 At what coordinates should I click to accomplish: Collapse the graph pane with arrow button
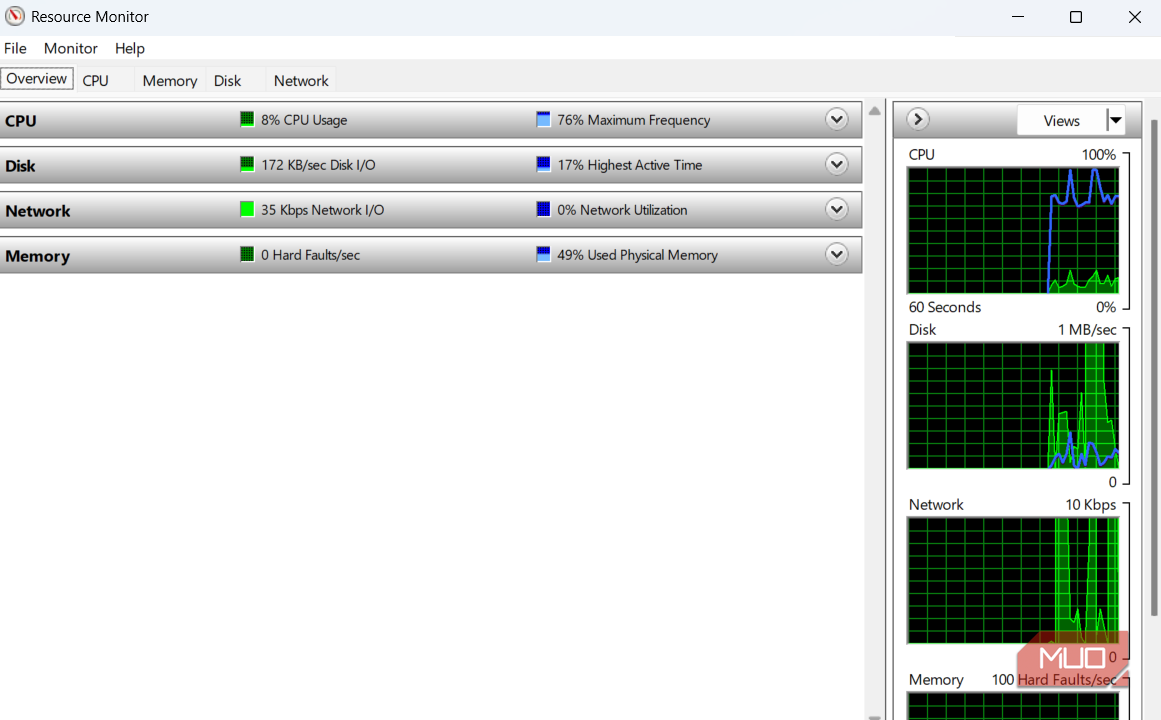click(917, 119)
